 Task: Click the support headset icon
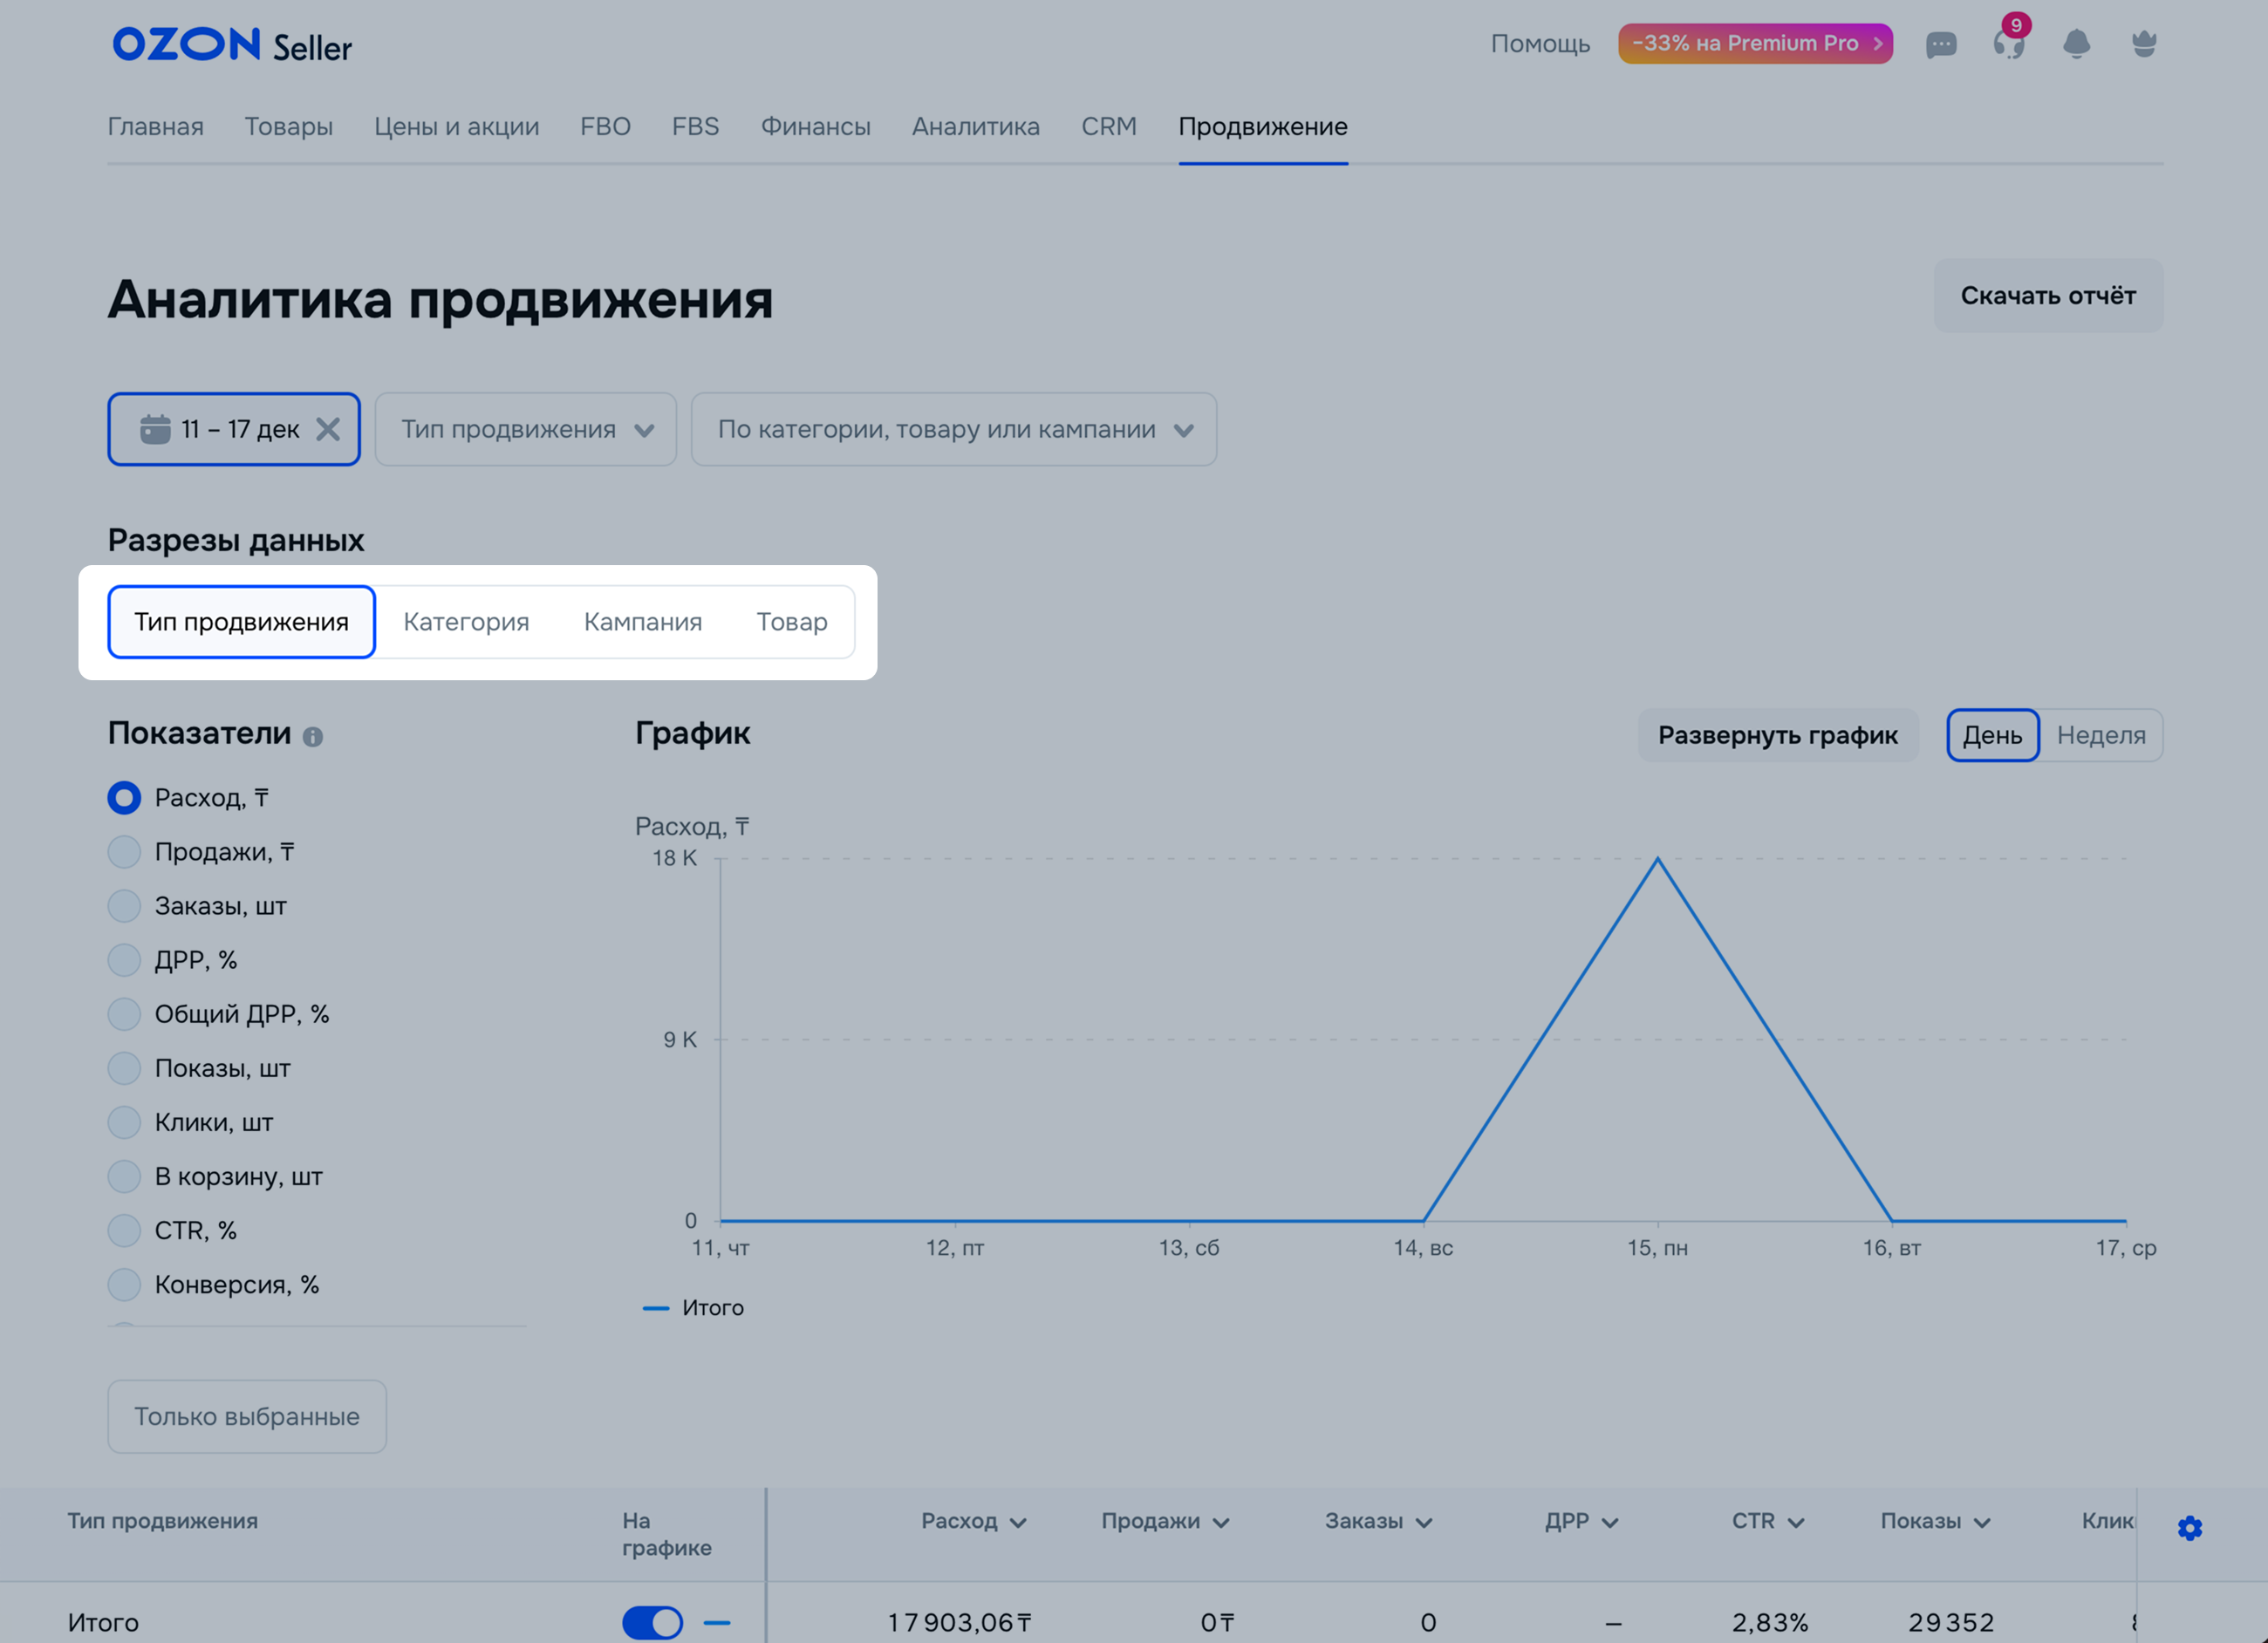point(2008,44)
